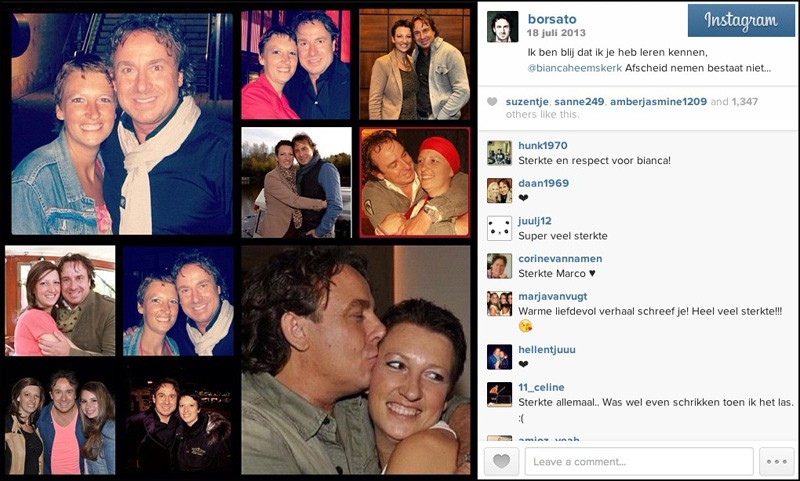Image resolution: width=800 pixels, height=481 pixels.
Task: Click the Leave a comment input field
Action: tap(639, 462)
